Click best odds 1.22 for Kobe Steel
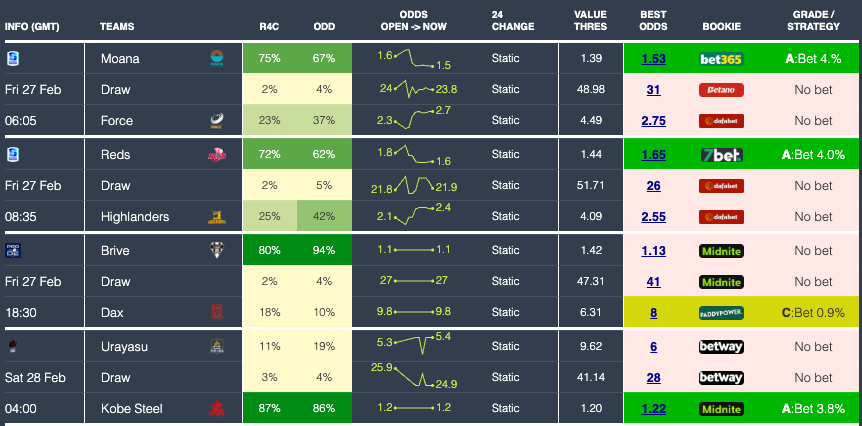 pyautogui.click(x=653, y=409)
